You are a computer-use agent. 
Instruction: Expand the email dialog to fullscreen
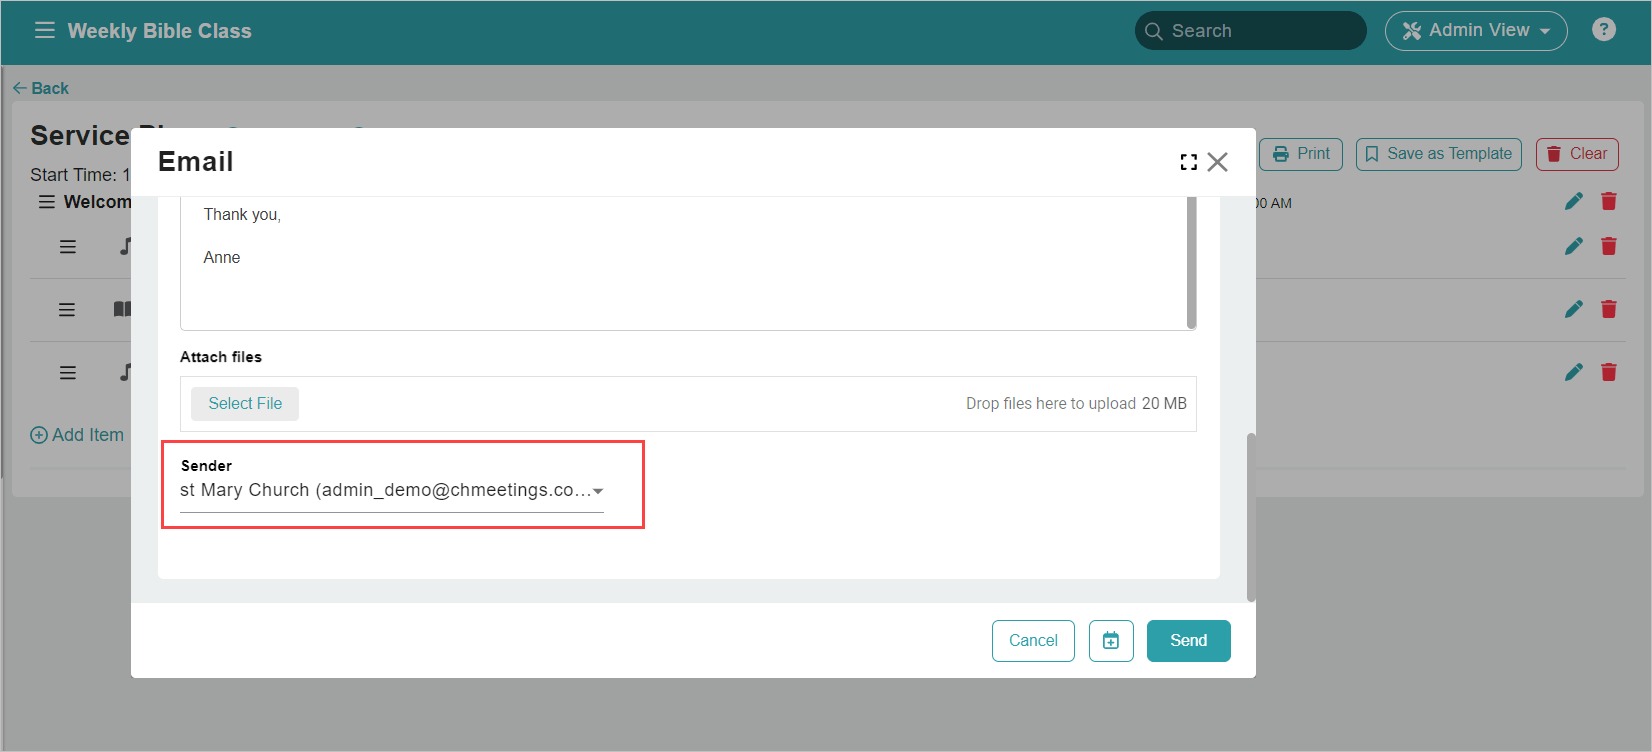pos(1188,162)
